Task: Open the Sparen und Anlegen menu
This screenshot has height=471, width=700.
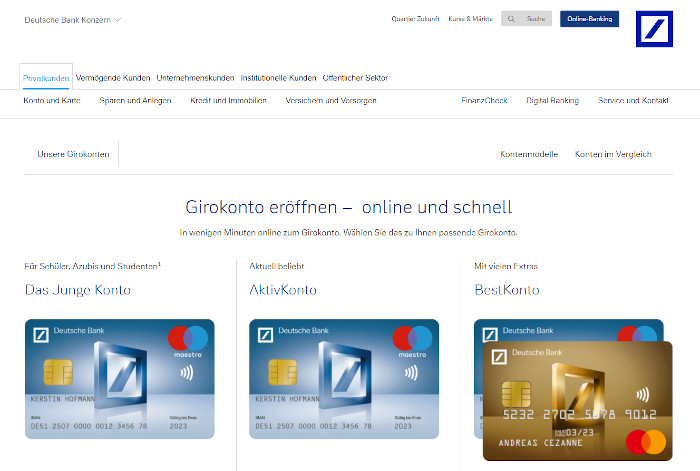Action: [x=135, y=100]
